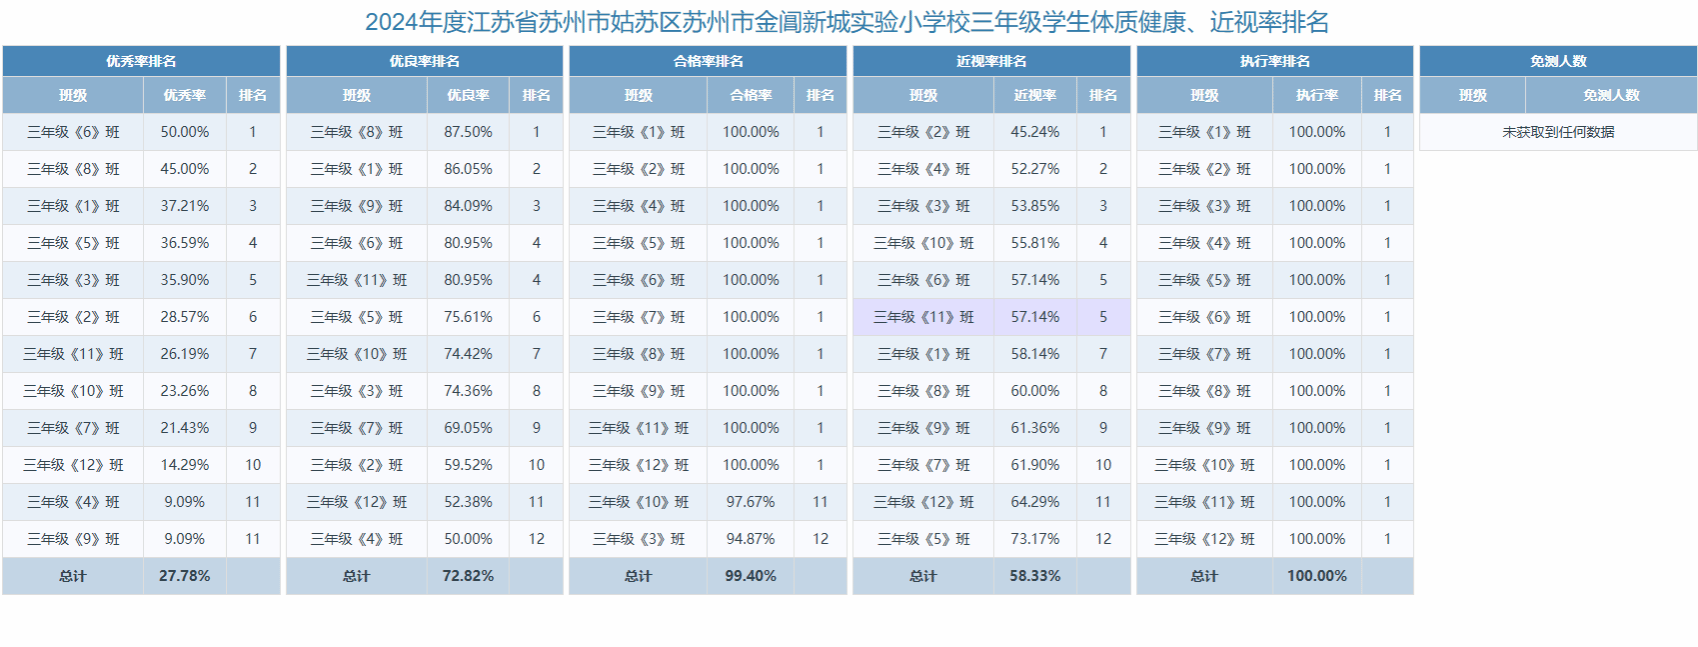Click the 优良率排名 table header

tap(424, 61)
